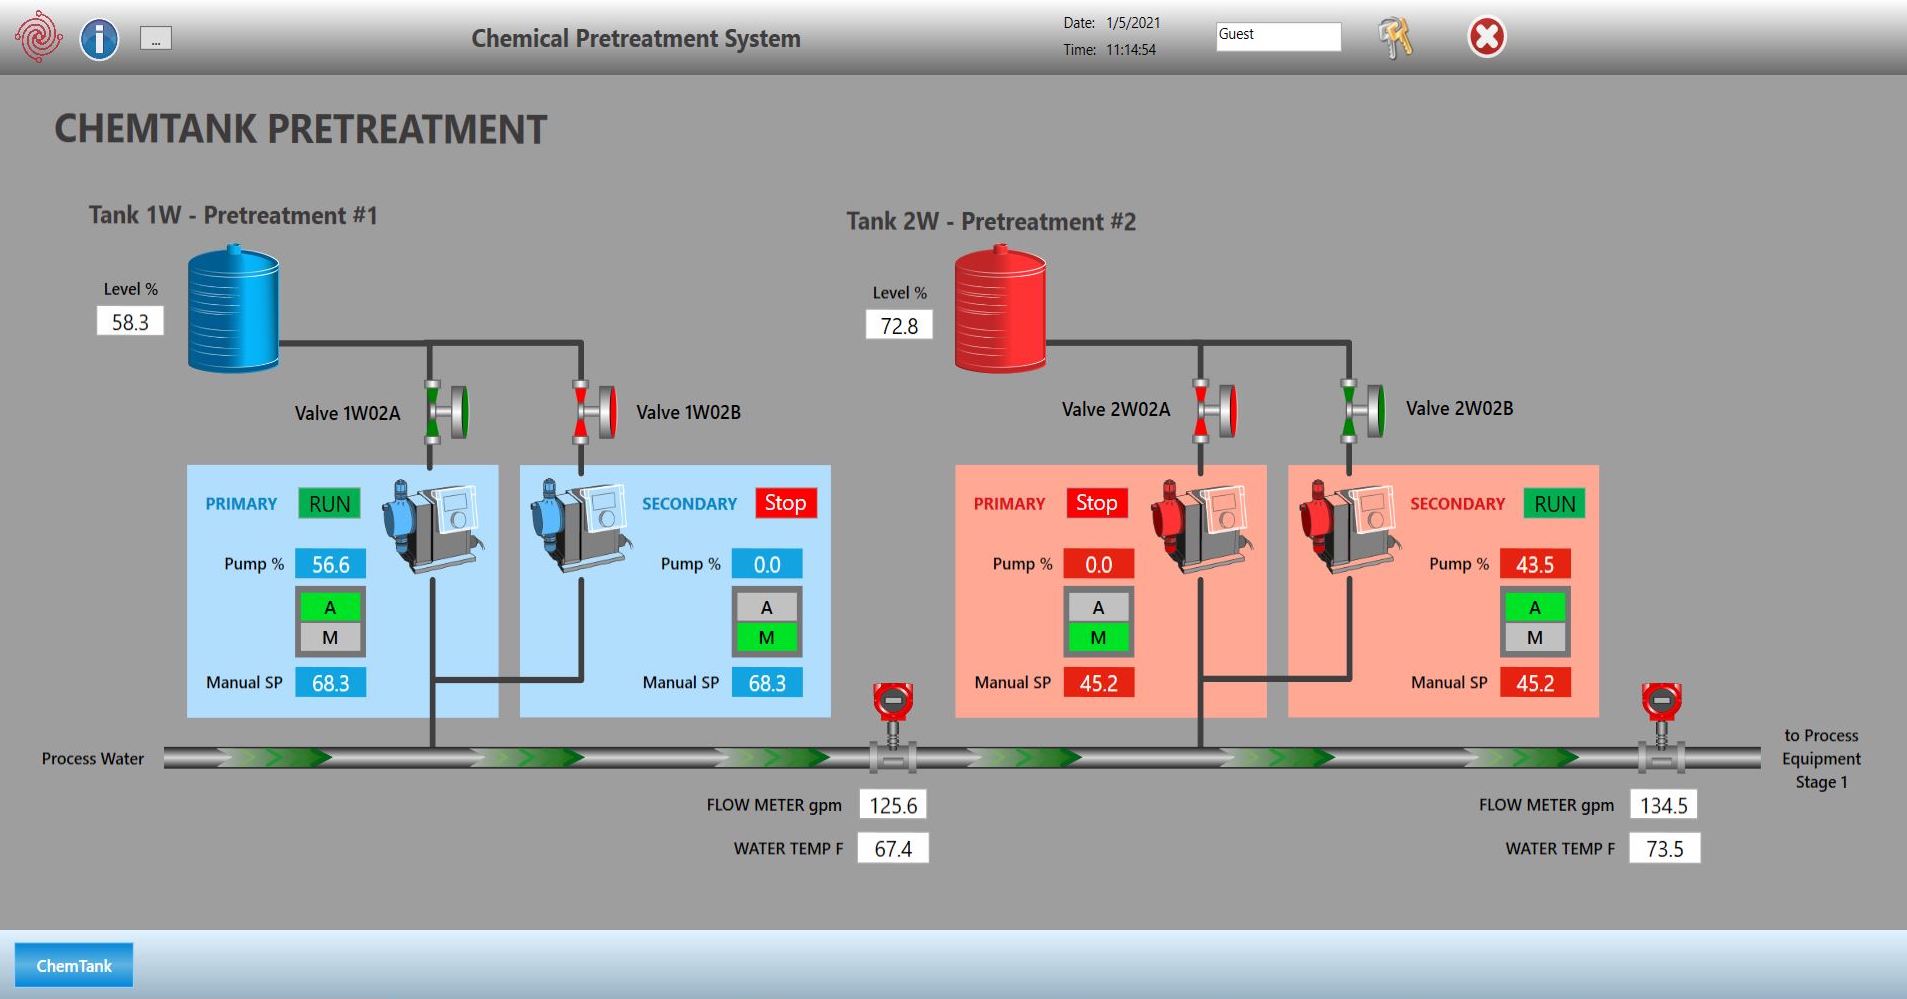The width and height of the screenshot is (1907, 999).
Task: Click Tank 2W primary Pump % 0.0
Action: click(x=1098, y=564)
